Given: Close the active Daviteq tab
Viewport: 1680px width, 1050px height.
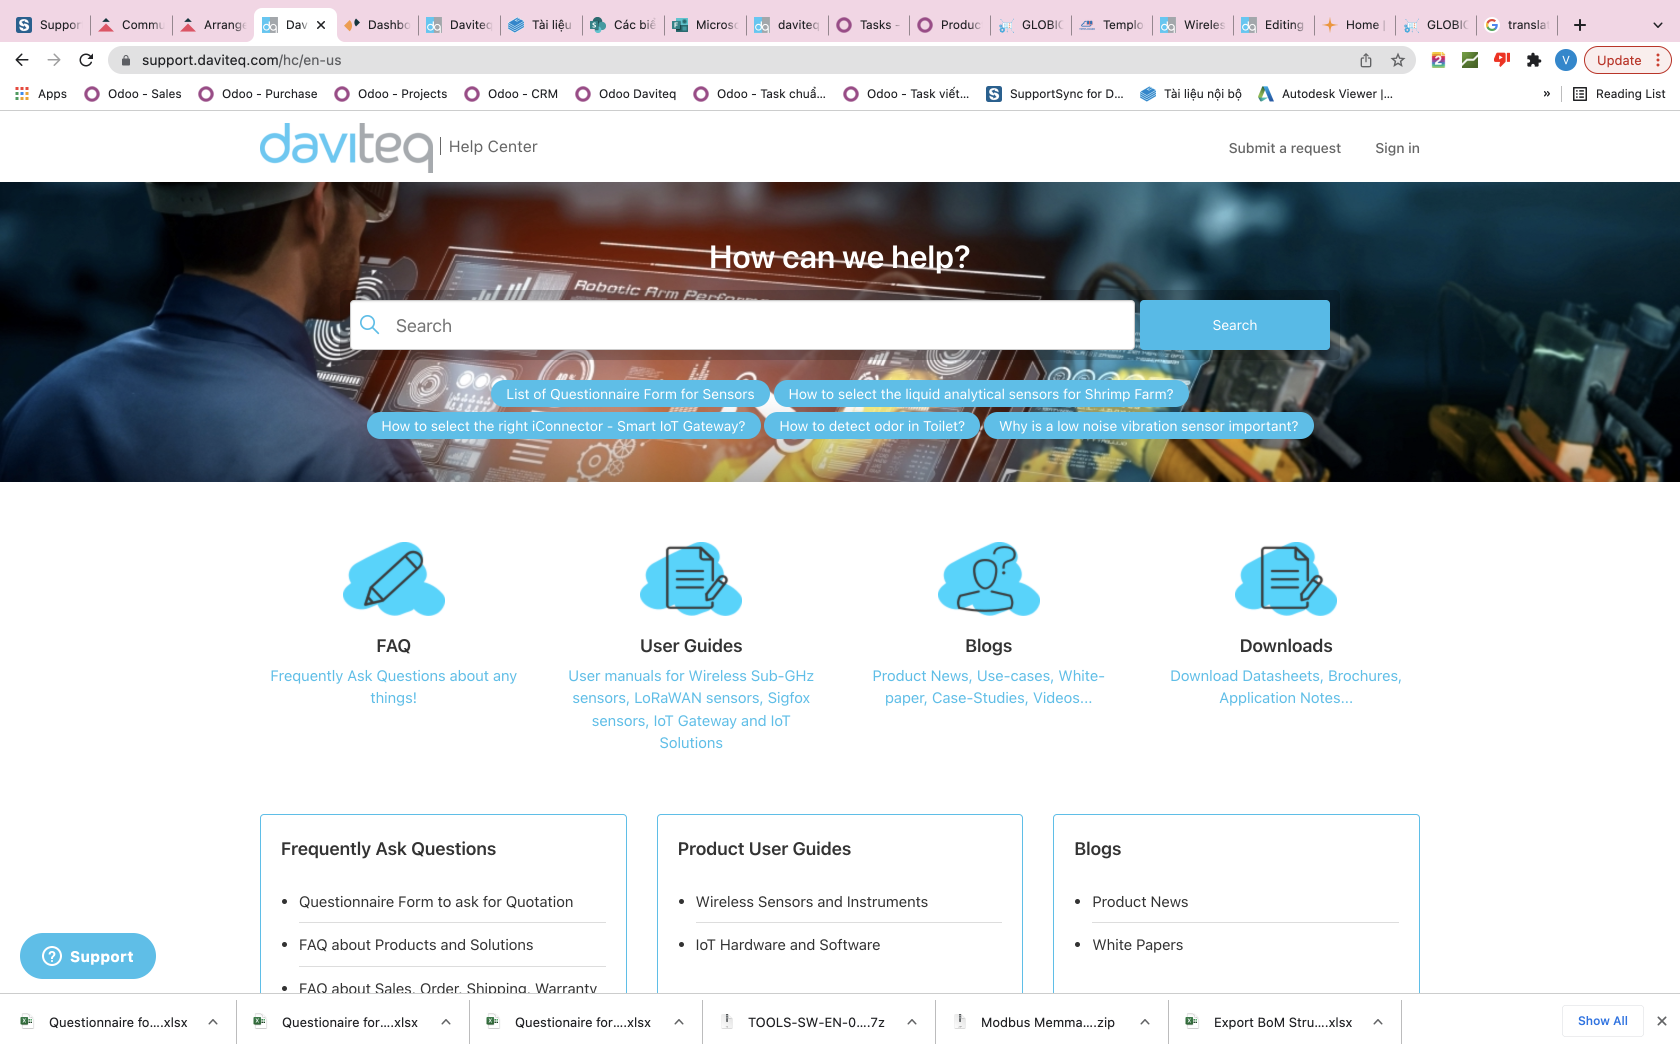Looking at the screenshot, I should [x=321, y=25].
